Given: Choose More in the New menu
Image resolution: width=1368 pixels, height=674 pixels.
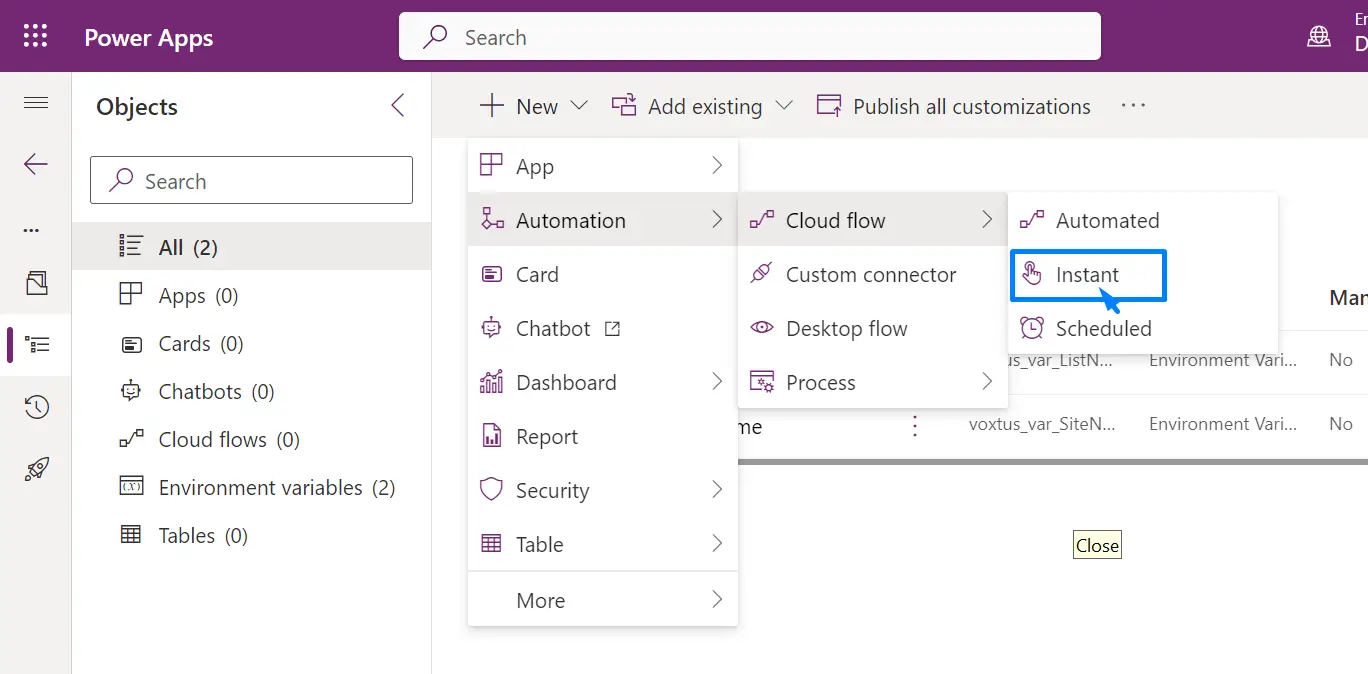Looking at the screenshot, I should pyautogui.click(x=603, y=600).
